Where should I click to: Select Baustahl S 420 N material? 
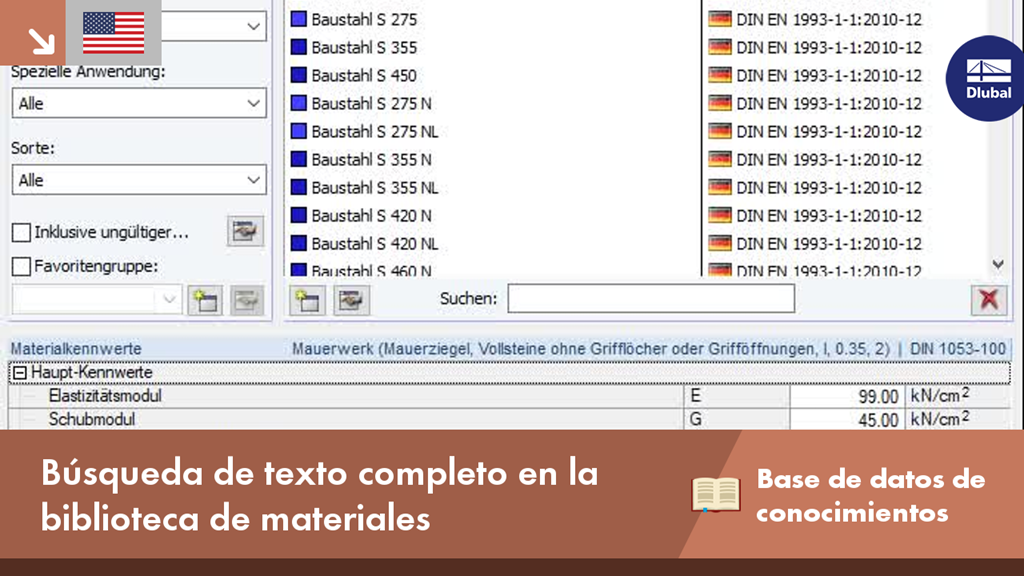coord(372,216)
